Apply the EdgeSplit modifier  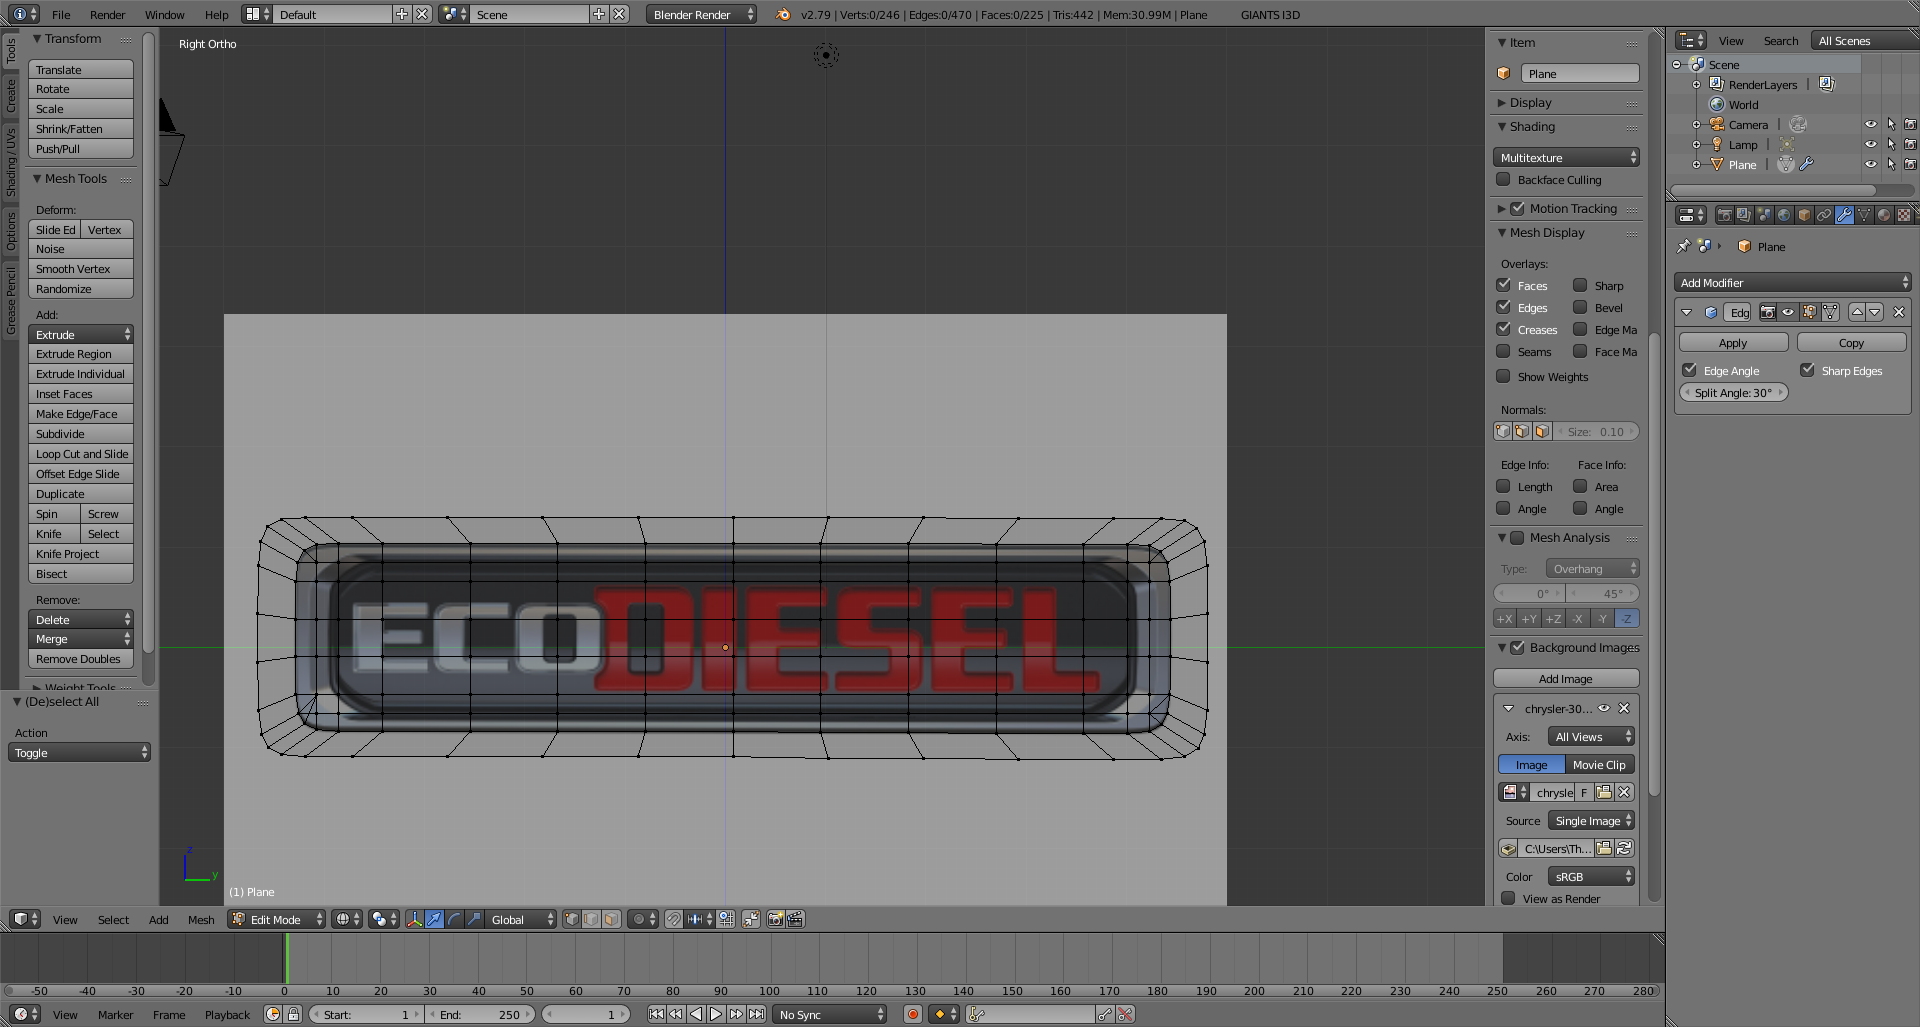(x=1733, y=342)
